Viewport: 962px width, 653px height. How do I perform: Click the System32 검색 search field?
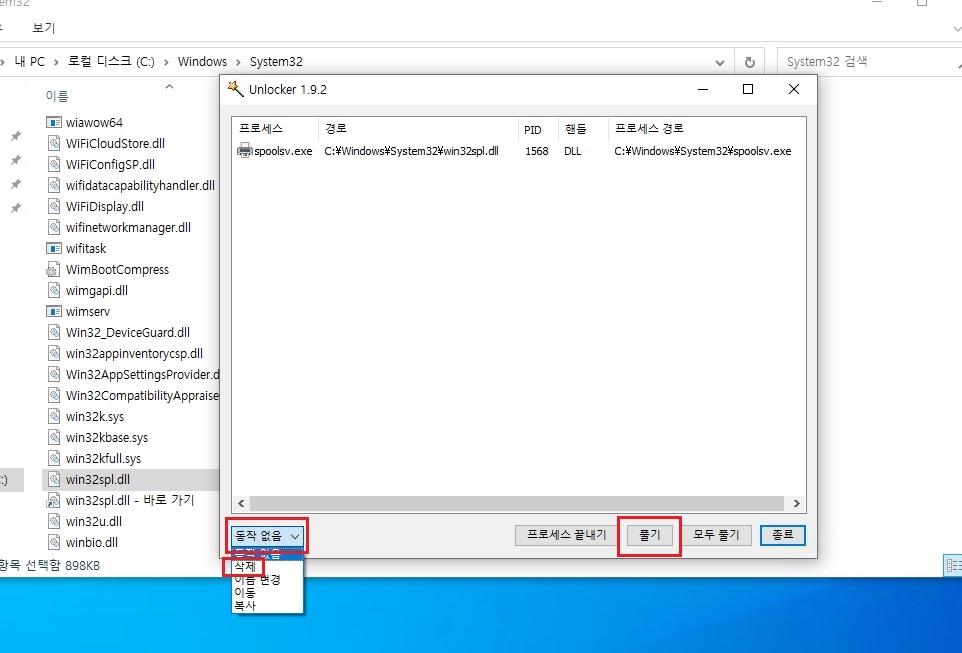[860, 62]
